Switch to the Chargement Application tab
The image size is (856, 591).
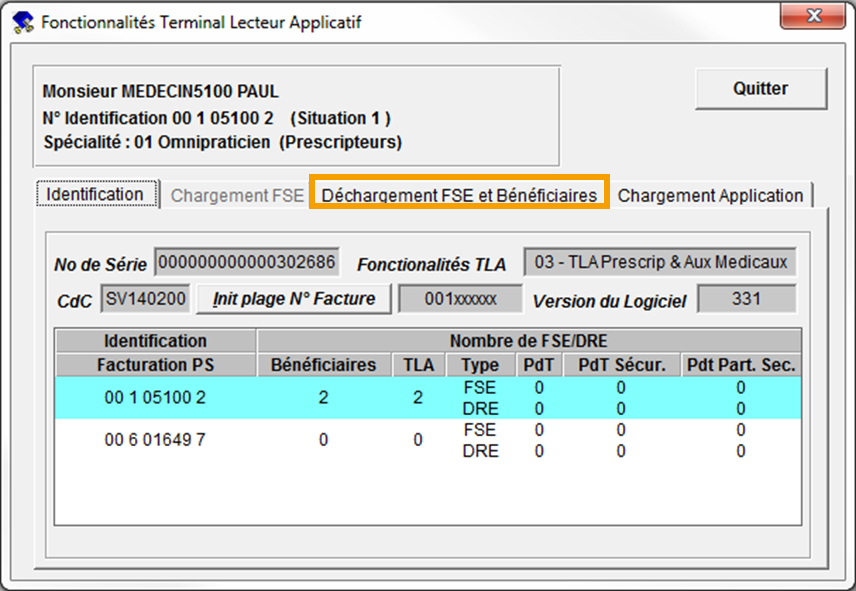[x=710, y=196]
